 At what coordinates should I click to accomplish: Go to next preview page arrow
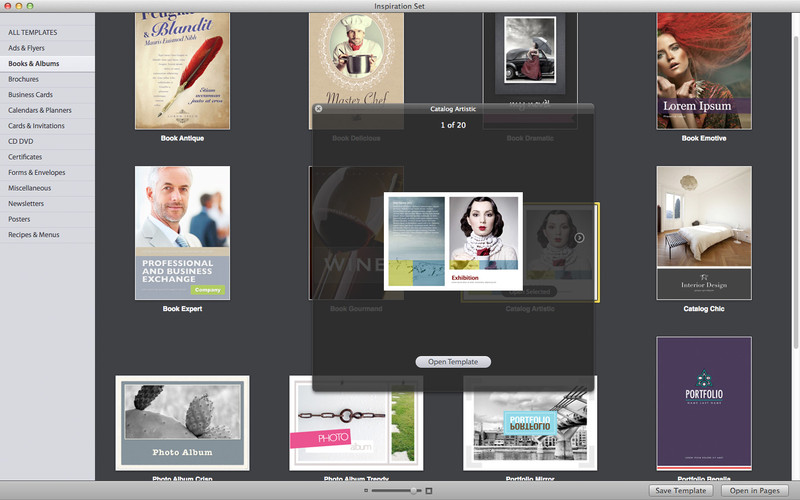coord(579,238)
